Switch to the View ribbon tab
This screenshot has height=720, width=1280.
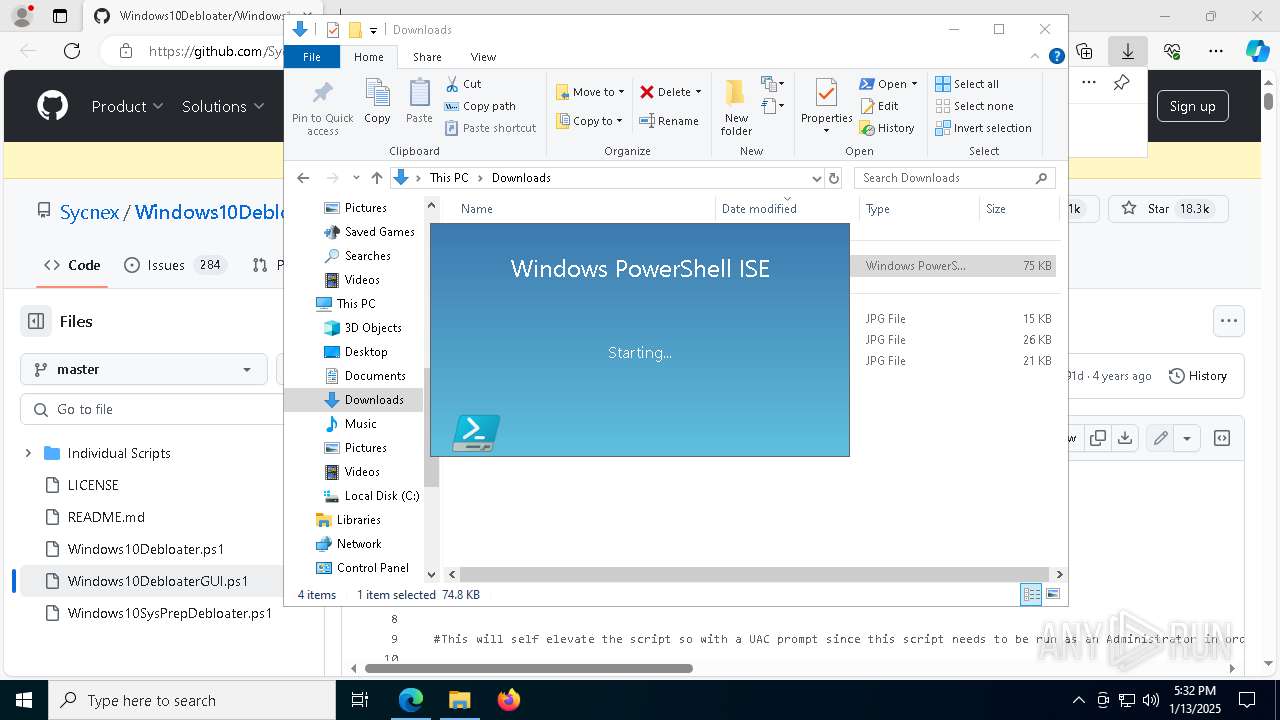click(x=483, y=57)
